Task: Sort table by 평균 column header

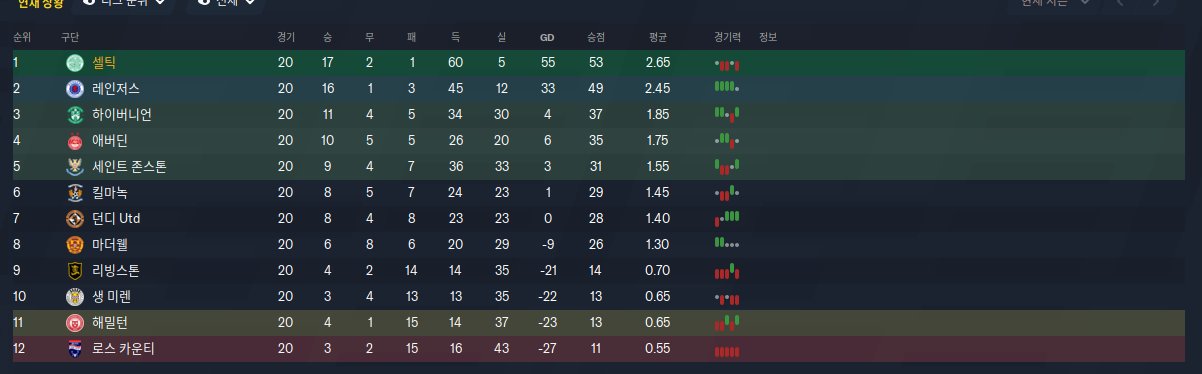Action: (x=657, y=37)
